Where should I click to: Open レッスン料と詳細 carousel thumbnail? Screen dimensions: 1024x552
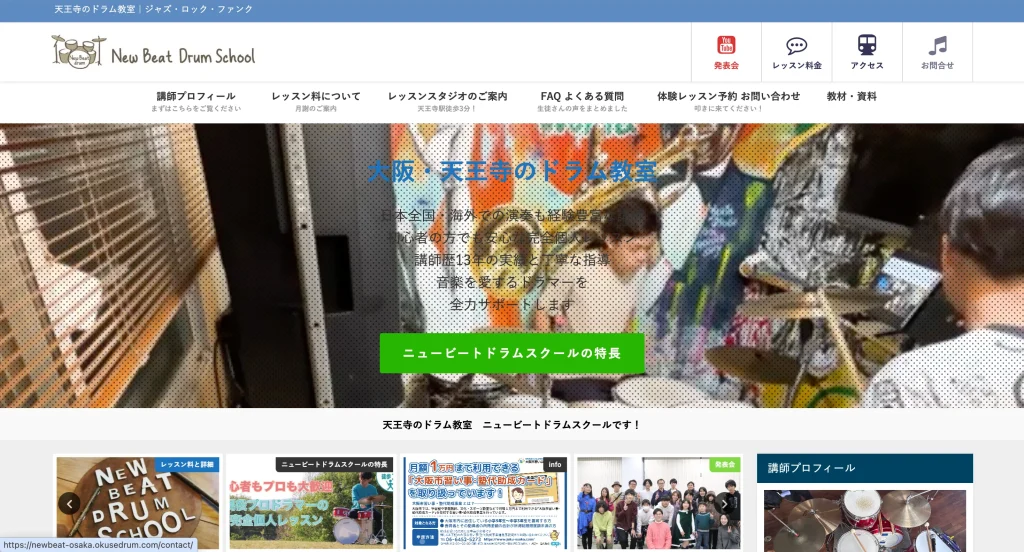tap(138, 503)
